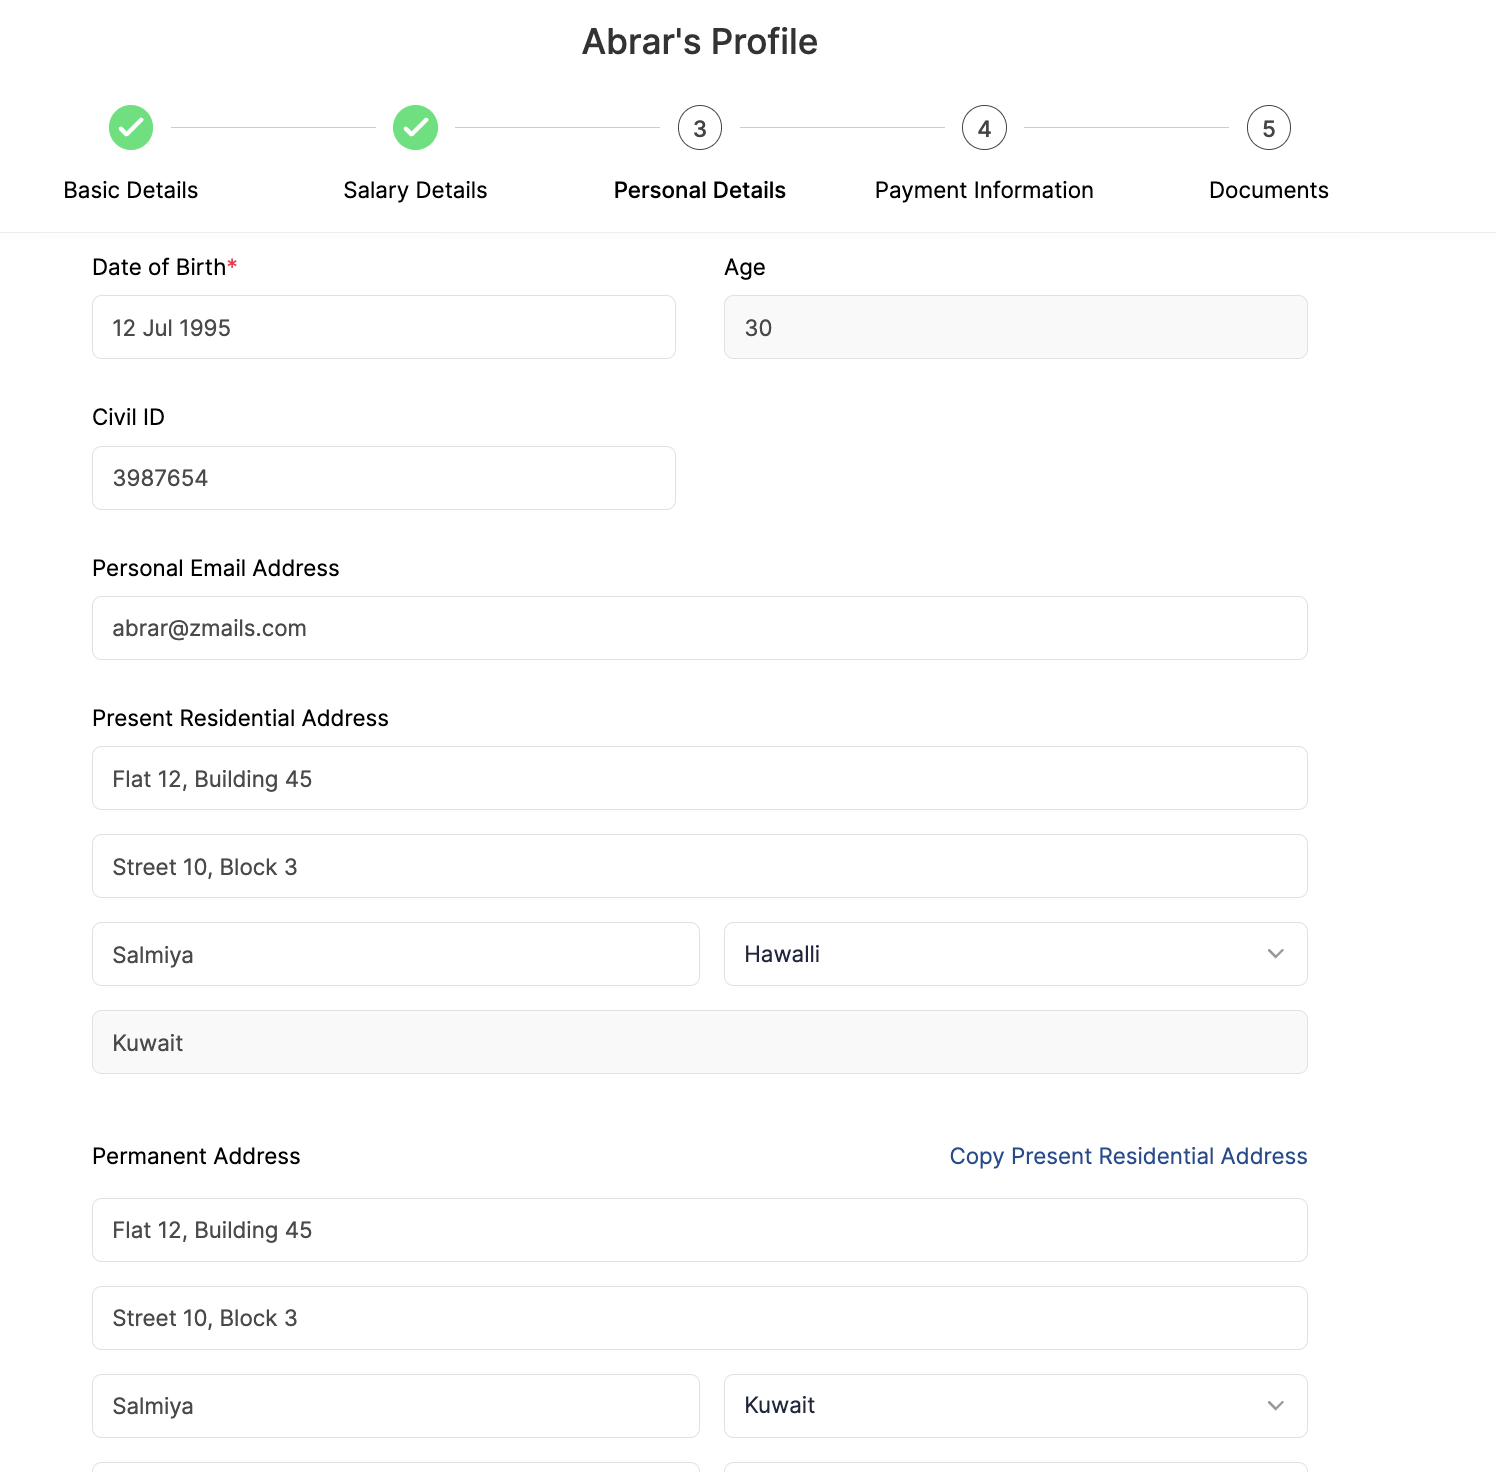The height and width of the screenshot is (1472, 1496).
Task: Click permanent address Street 10, Block 3 field
Action: (x=700, y=1318)
